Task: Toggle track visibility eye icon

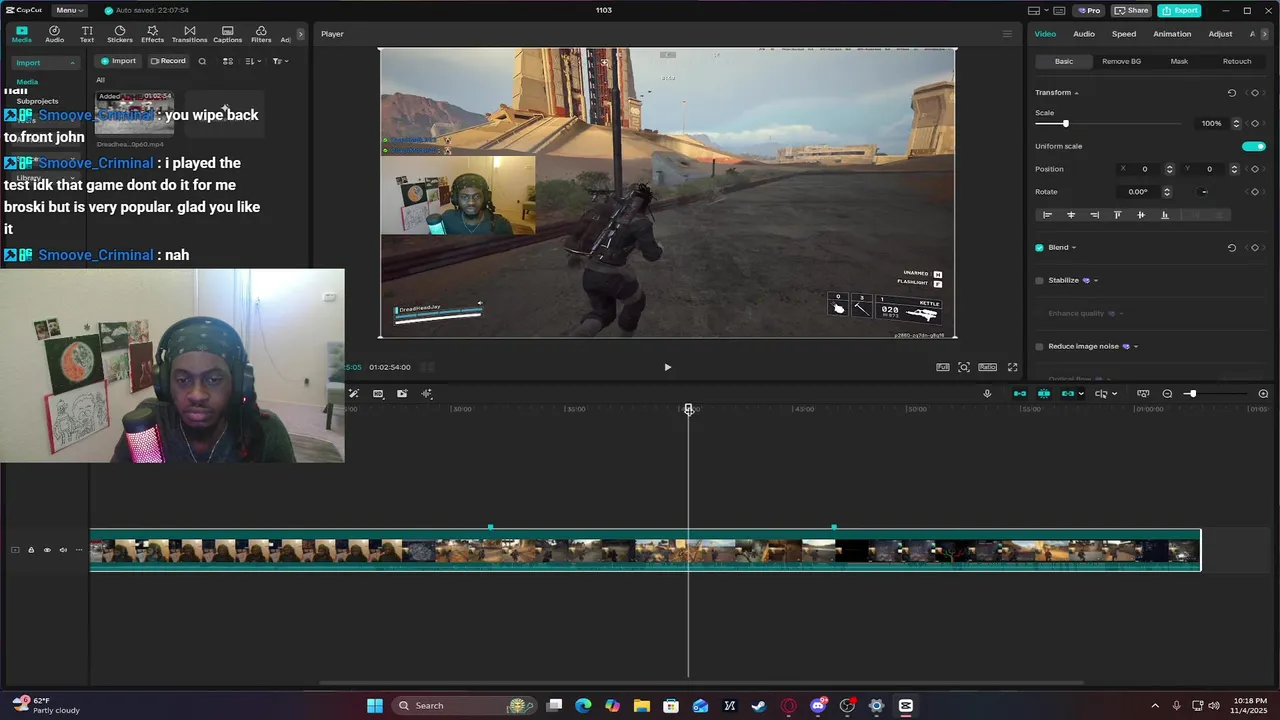Action: tap(47, 550)
